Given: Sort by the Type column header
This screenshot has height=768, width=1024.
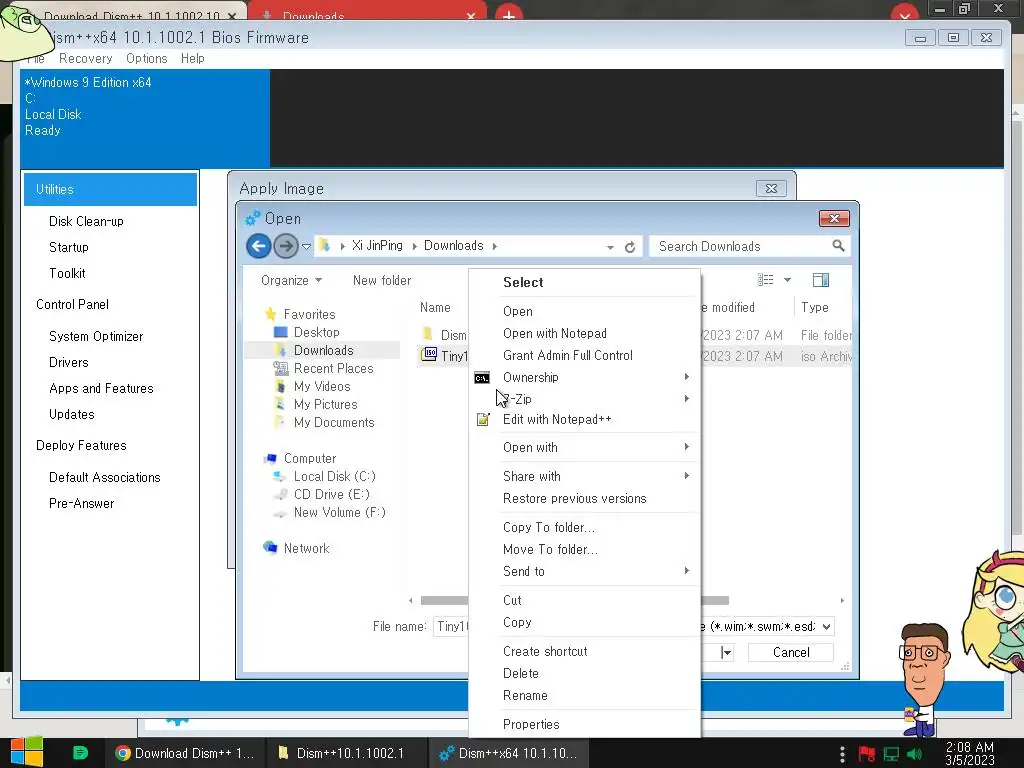Looking at the screenshot, I should tap(814, 308).
